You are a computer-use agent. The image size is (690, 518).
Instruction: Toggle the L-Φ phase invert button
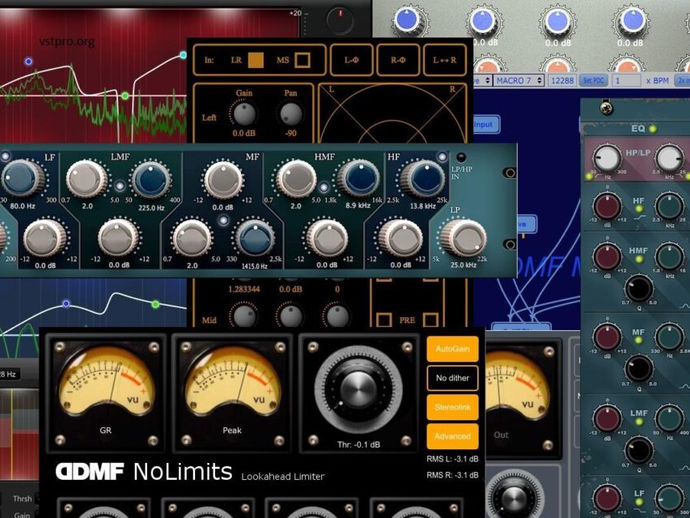tap(351, 60)
